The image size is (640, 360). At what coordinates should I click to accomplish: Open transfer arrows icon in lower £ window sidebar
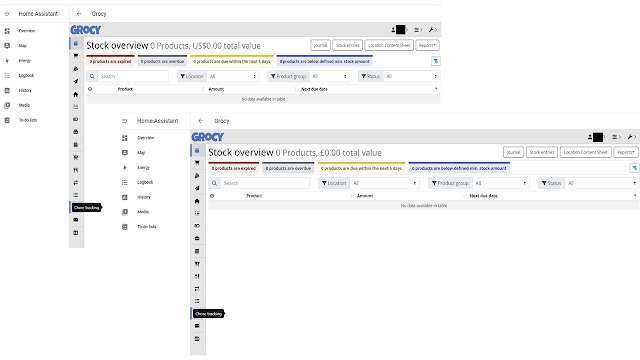197,289
